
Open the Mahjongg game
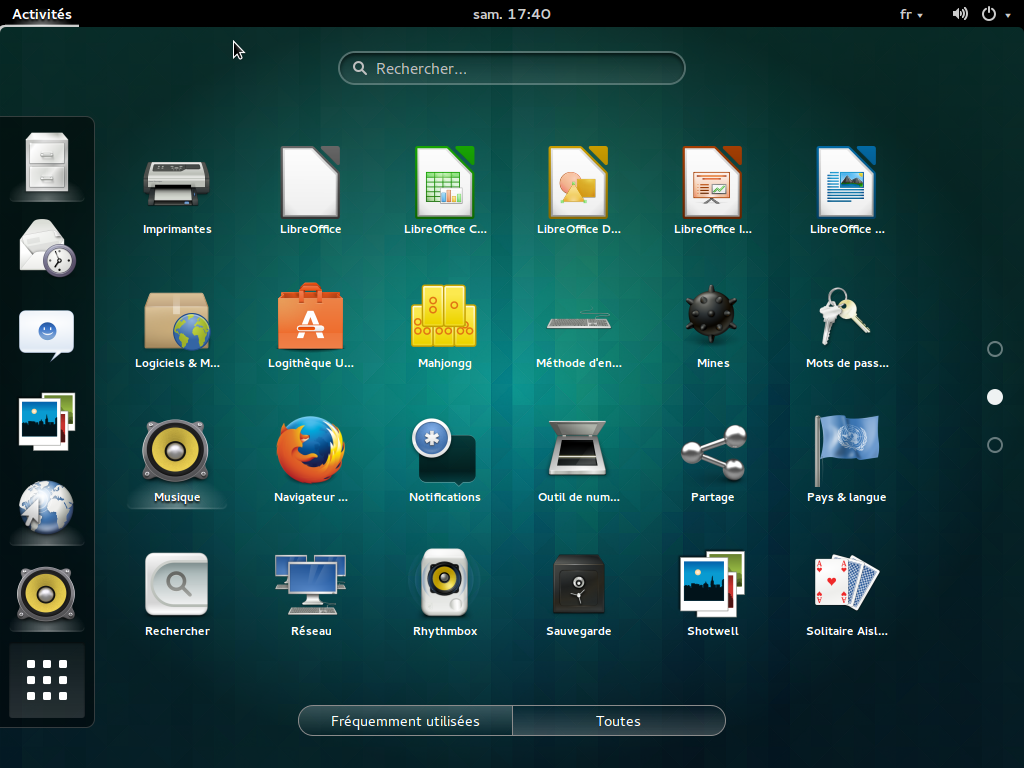click(444, 317)
